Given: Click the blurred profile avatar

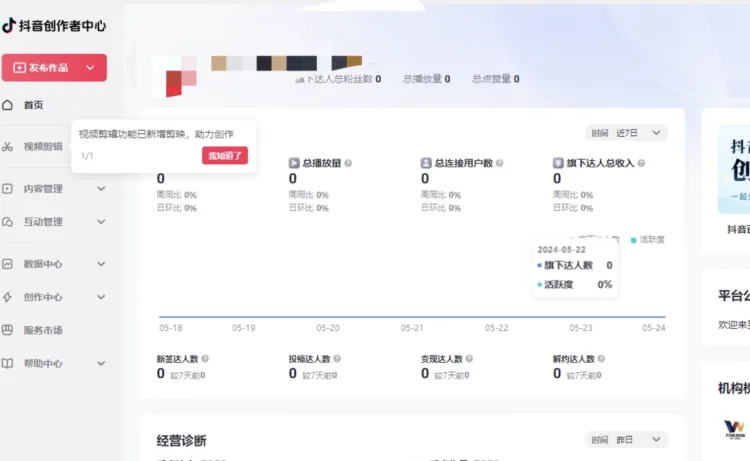Looking at the screenshot, I should pos(174,77).
